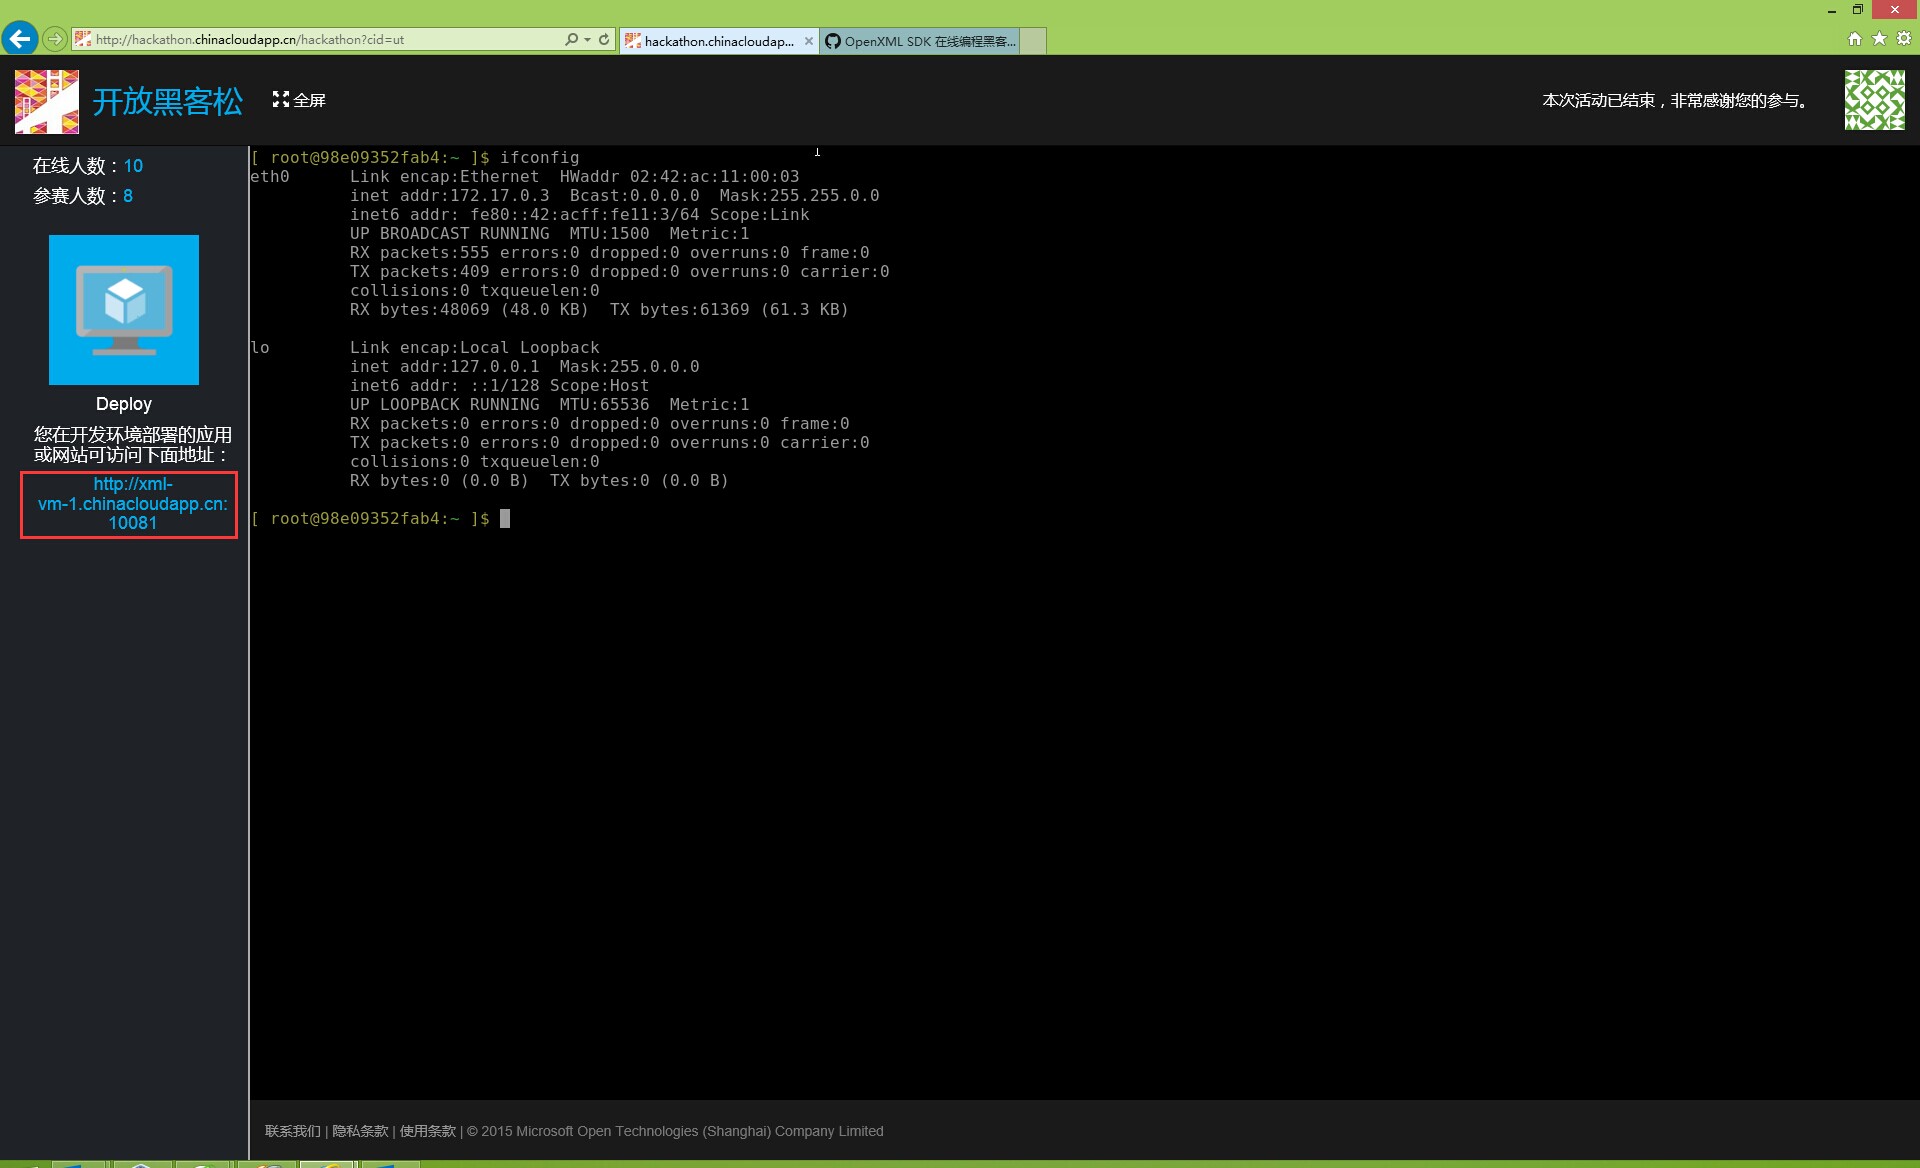
Task: Open the Favorites star icon
Action: coord(1879,39)
